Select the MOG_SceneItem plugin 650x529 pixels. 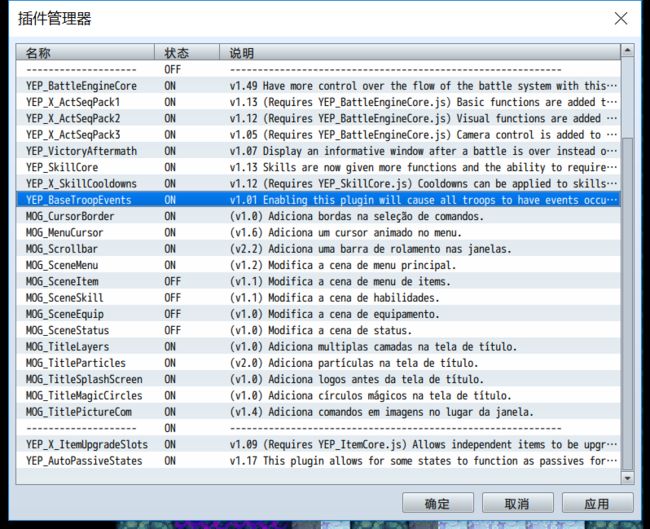point(318,281)
